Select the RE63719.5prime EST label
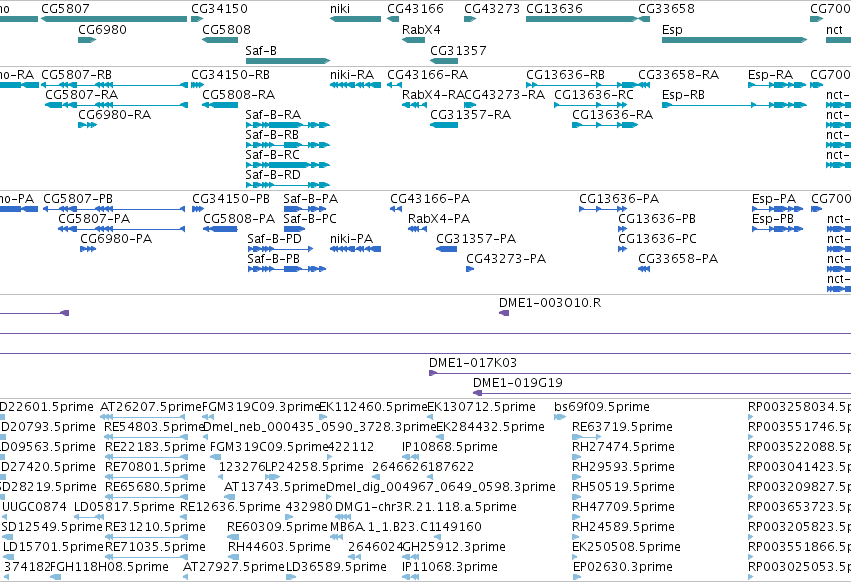Image resolution: width=851 pixels, height=582 pixels. click(x=623, y=427)
